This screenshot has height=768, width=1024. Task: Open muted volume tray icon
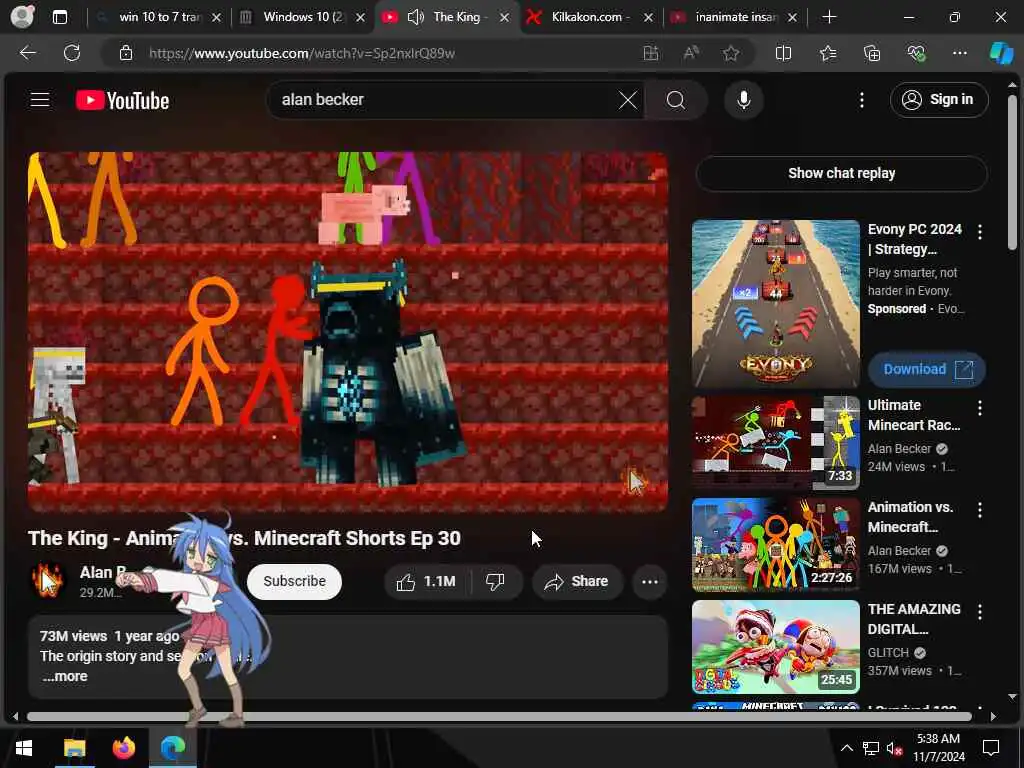895,748
